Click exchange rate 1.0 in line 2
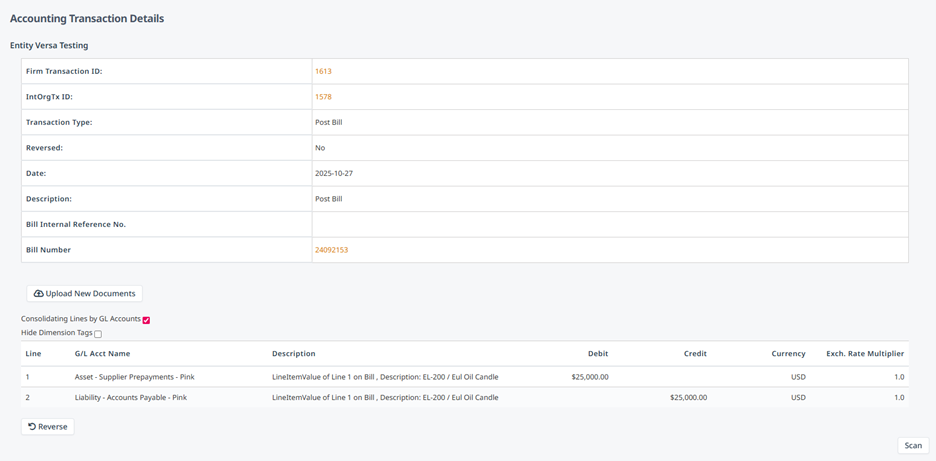This screenshot has height=461, width=936. 899,398
